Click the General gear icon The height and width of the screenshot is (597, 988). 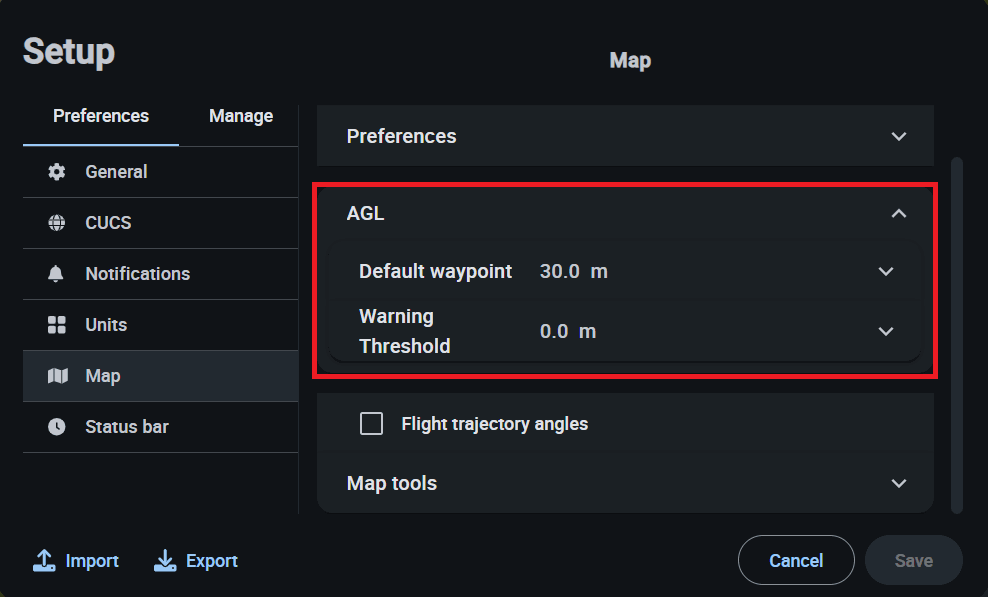tap(57, 172)
